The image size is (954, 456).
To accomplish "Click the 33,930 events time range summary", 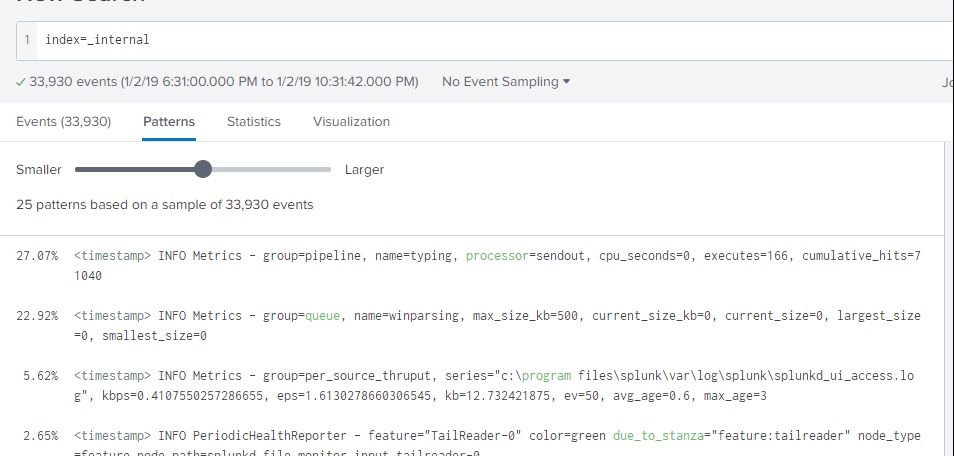I will point(223,82).
